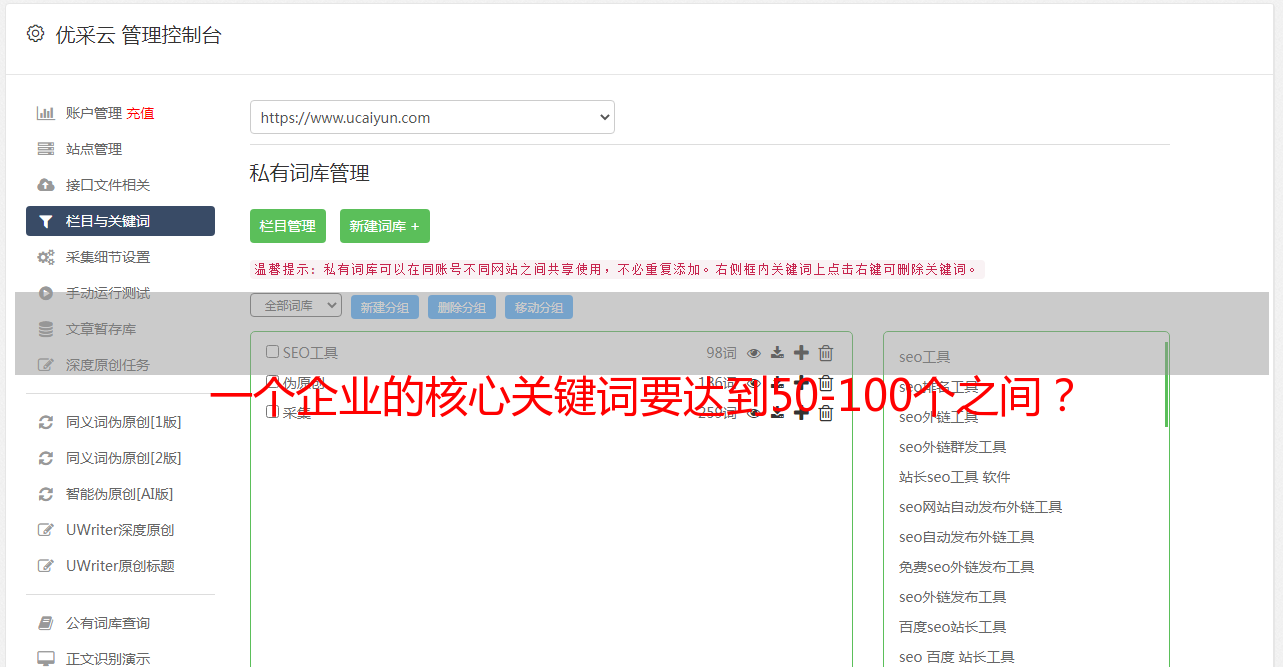1283x667 pixels.
Task: Click the gears icon for 采集细节设置
Action: click(45, 257)
